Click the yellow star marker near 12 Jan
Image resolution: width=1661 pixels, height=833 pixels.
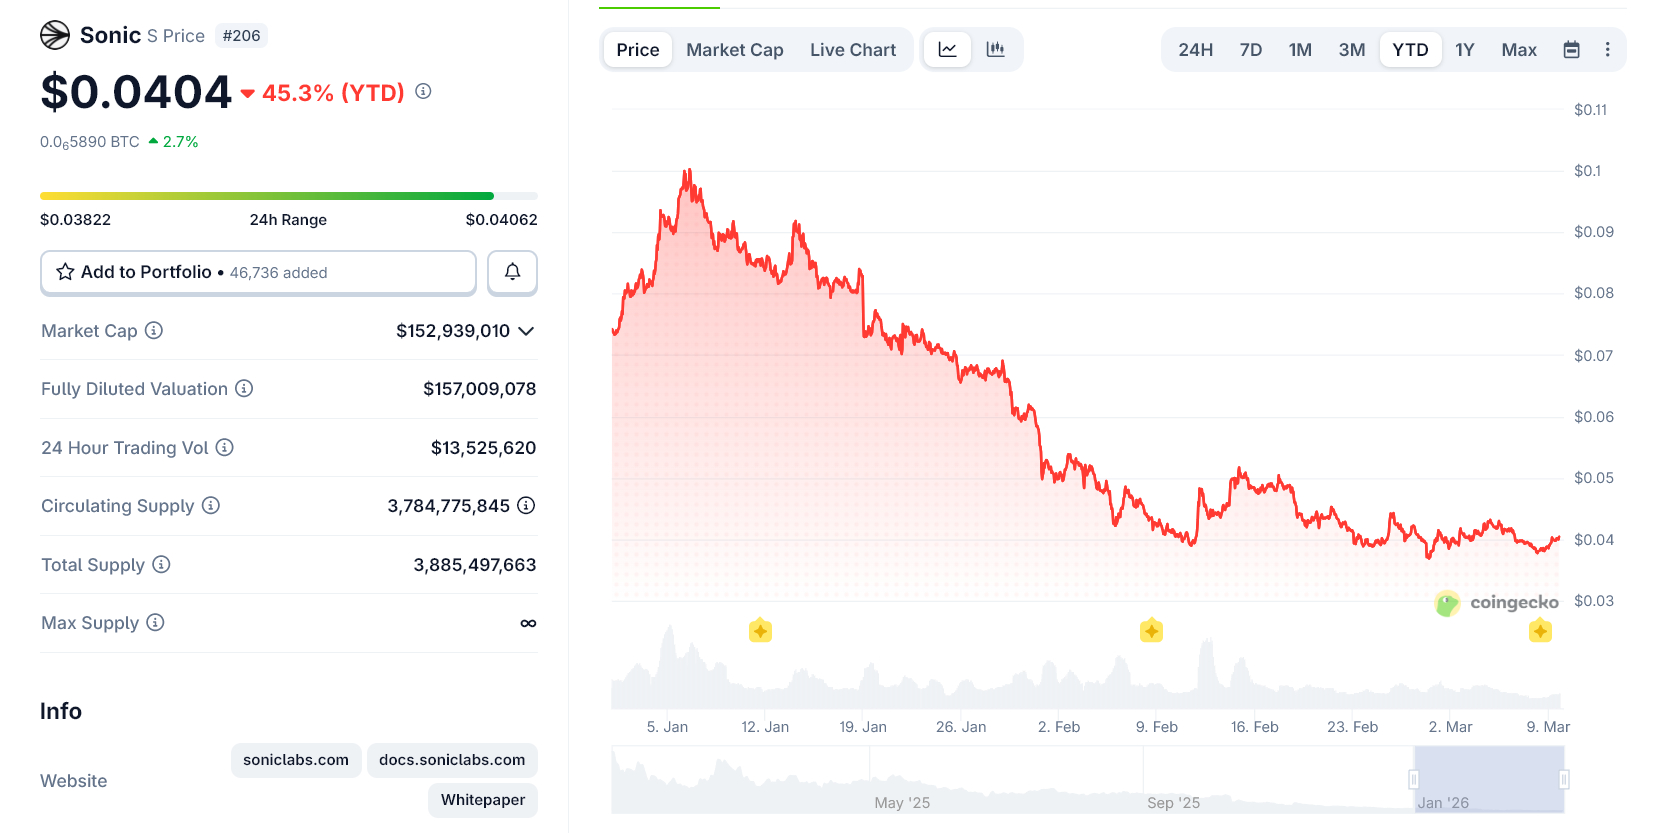coord(760,630)
